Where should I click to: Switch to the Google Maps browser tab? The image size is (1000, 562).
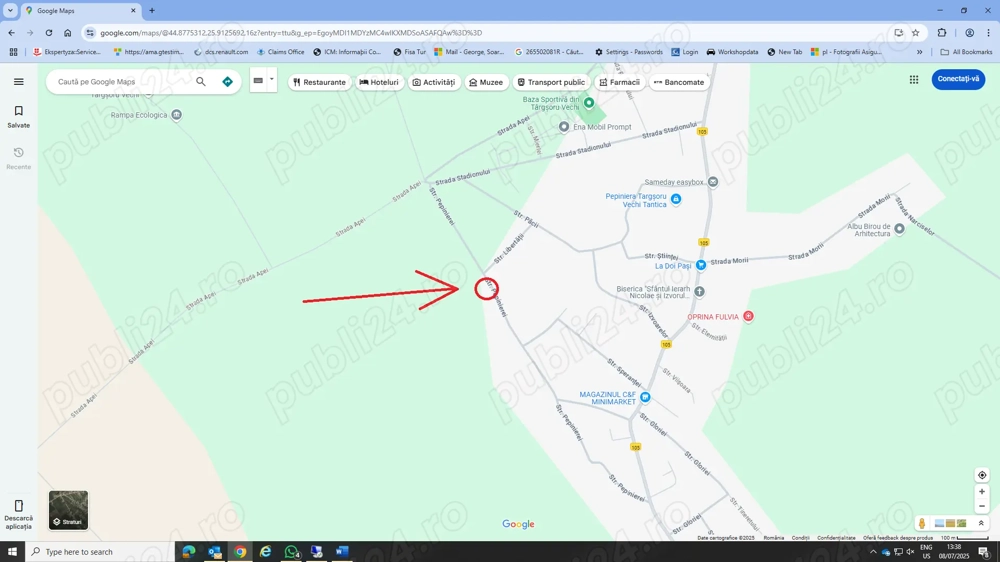click(x=80, y=11)
